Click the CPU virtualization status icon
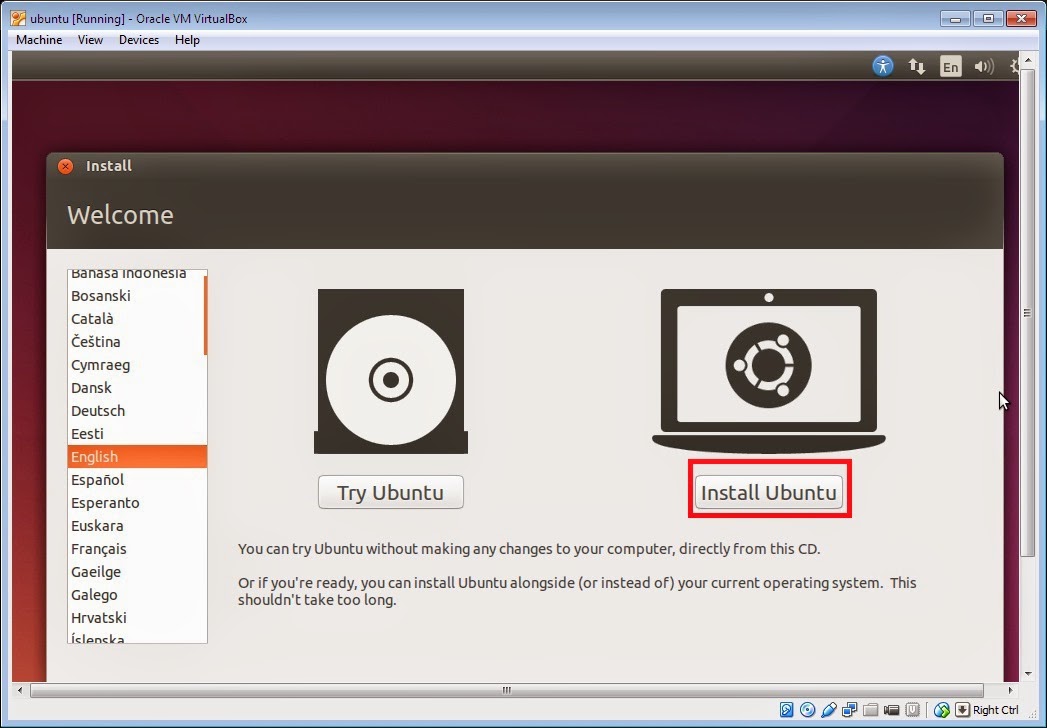The width and height of the screenshot is (1047, 728). tap(913, 710)
